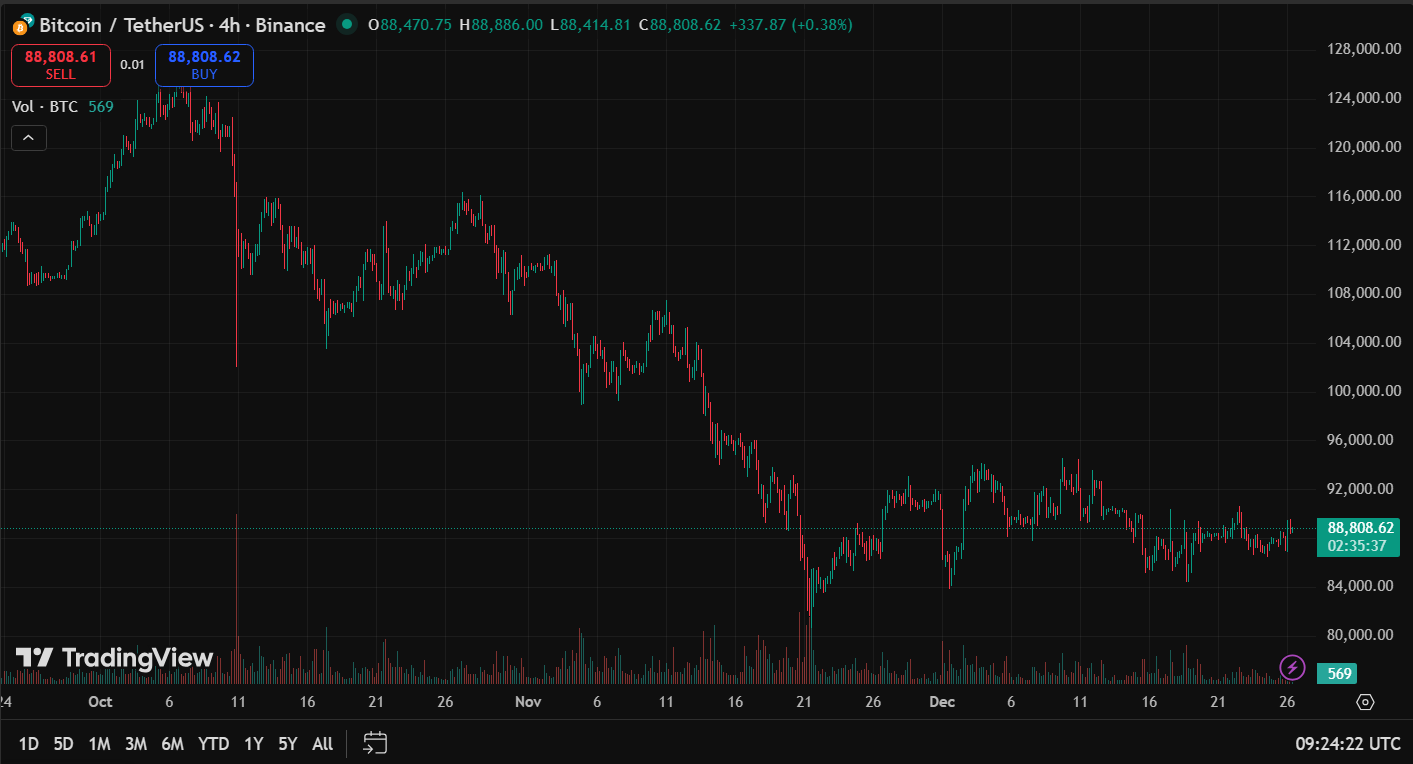This screenshot has width=1413, height=764.
Task: Click the Nov label on time axis
Action: tap(527, 702)
